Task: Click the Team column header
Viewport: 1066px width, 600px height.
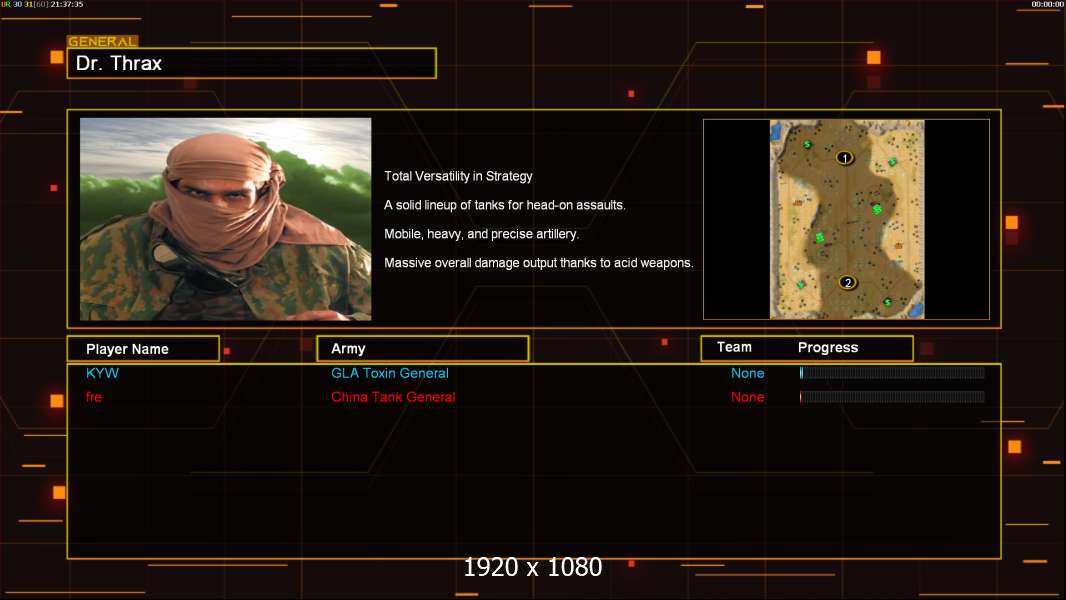Action: coord(734,347)
